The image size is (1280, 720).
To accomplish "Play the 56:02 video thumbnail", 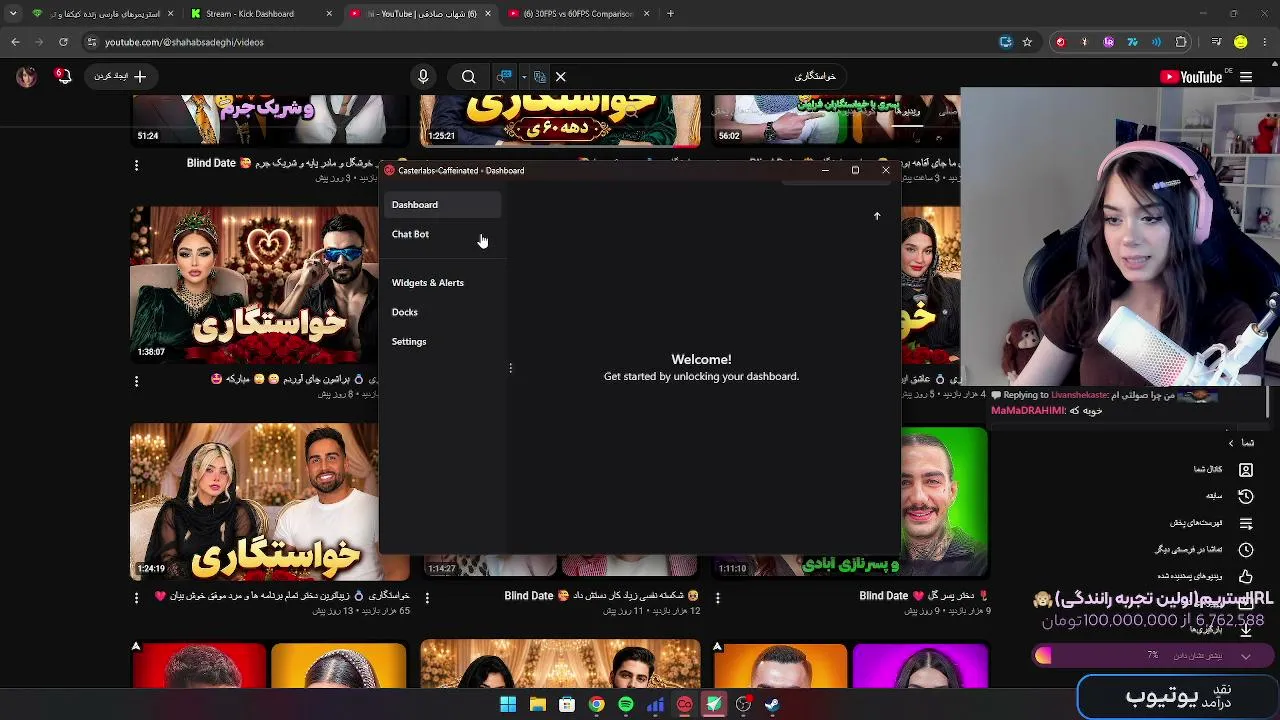I will (x=835, y=121).
